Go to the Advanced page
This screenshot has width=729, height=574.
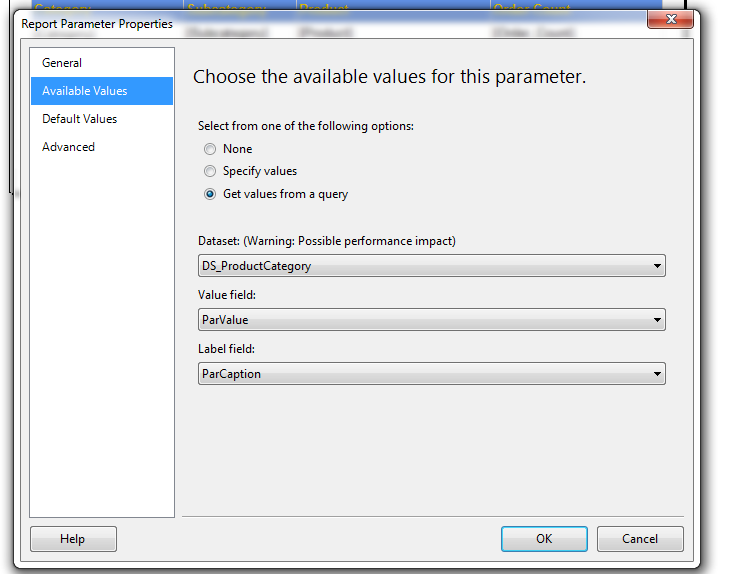pos(68,147)
